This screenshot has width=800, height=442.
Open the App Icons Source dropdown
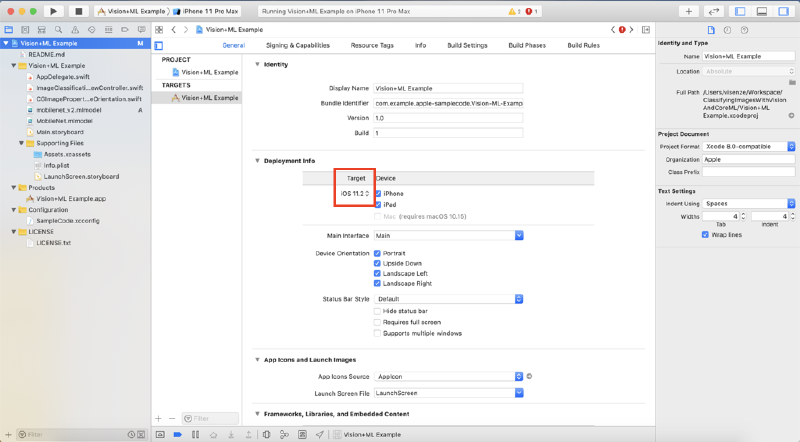pyautogui.click(x=448, y=376)
